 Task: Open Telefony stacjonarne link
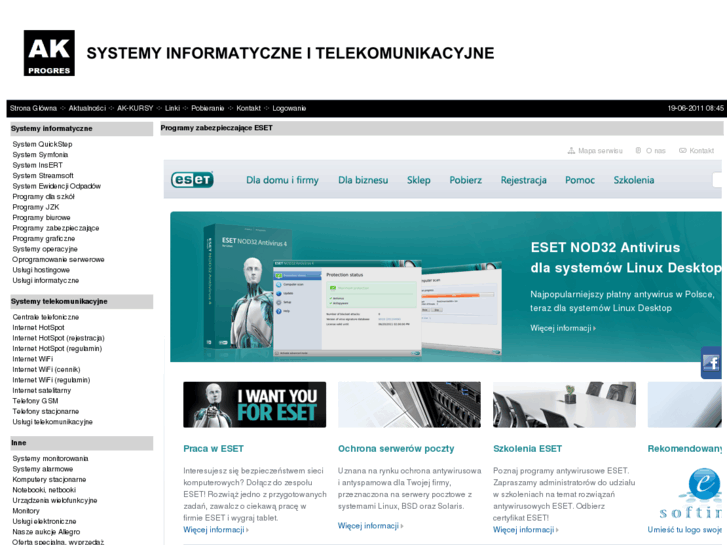(45, 411)
